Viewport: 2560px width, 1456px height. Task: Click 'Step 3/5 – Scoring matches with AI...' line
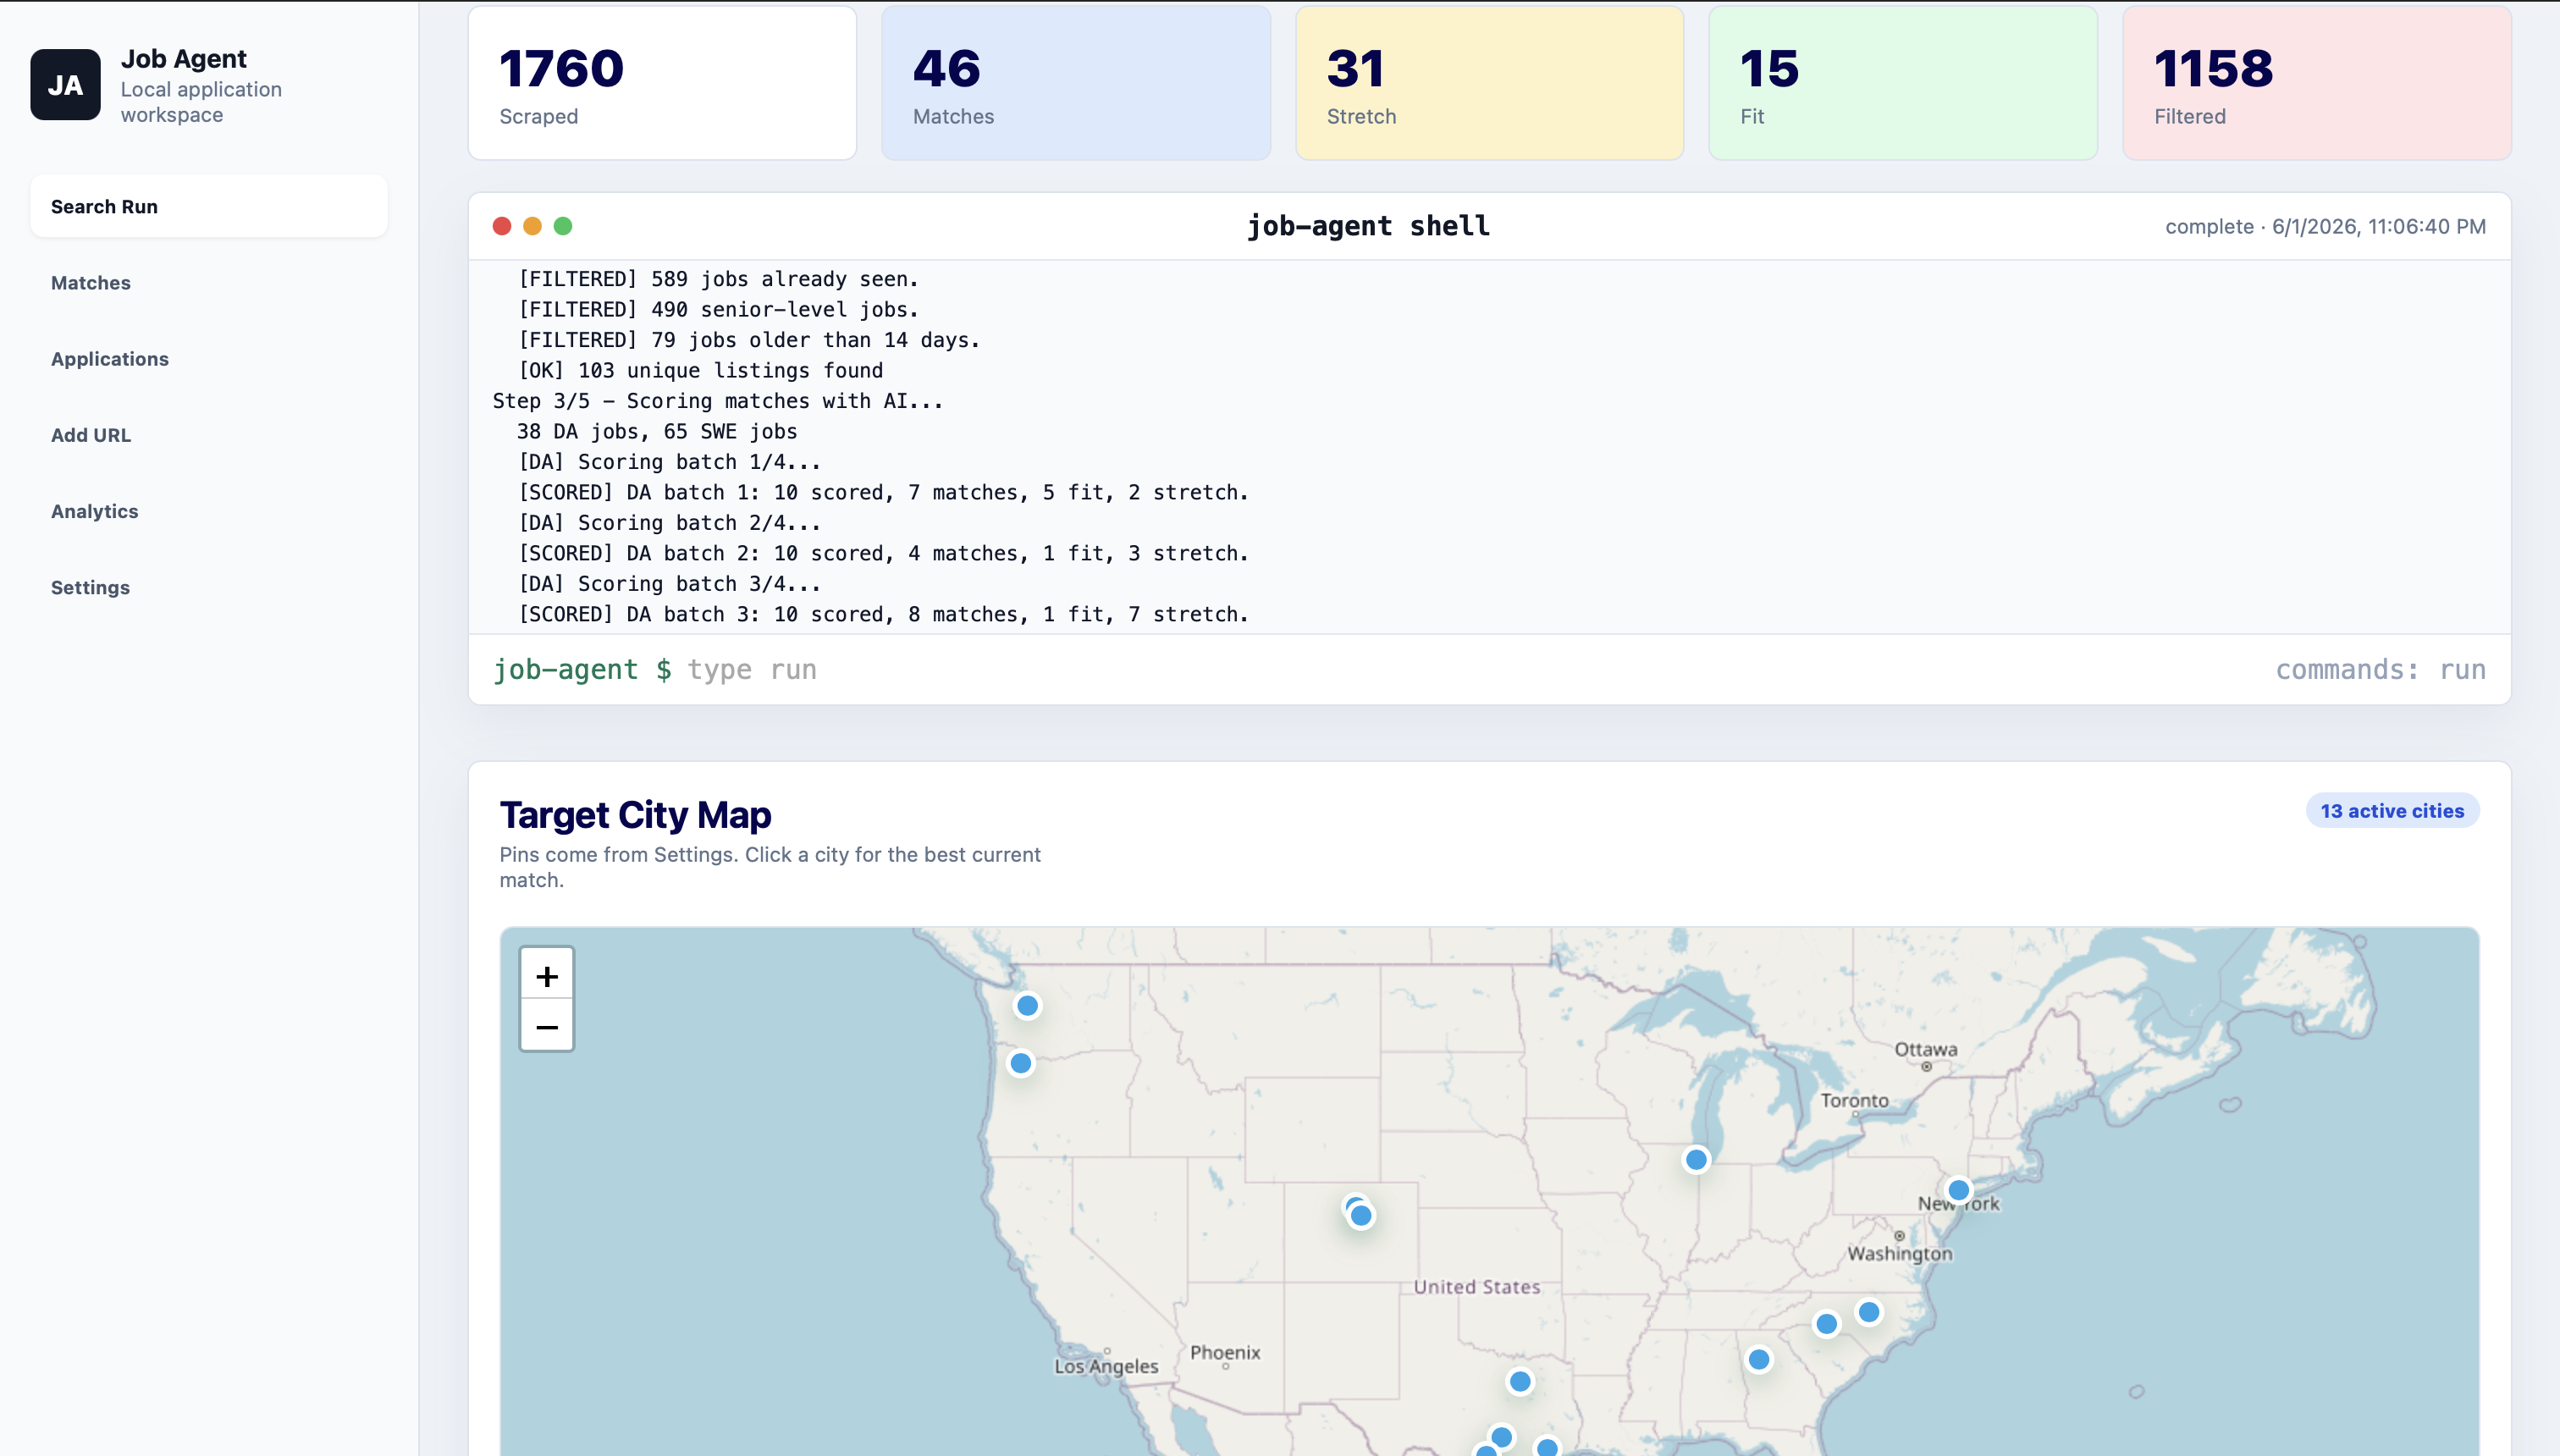tap(718, 401)
